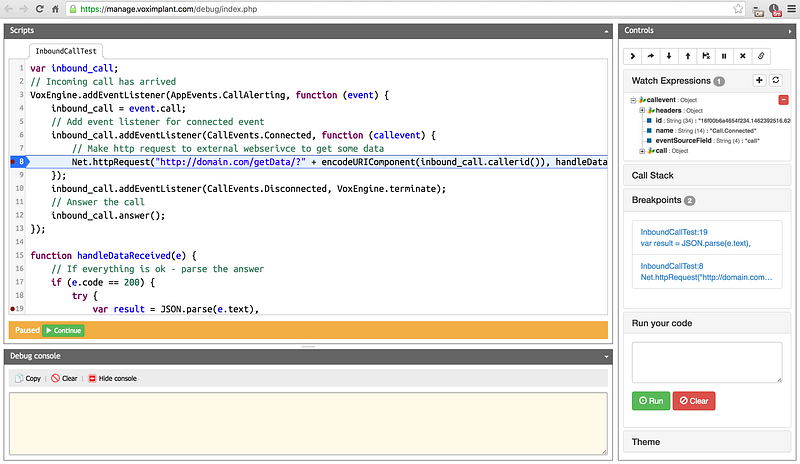The height and width of the screenshot is (464, 800).
Task: Set a breakpoint on line 17 gutter
Action: pyautogui.click(x=17, y=282)
